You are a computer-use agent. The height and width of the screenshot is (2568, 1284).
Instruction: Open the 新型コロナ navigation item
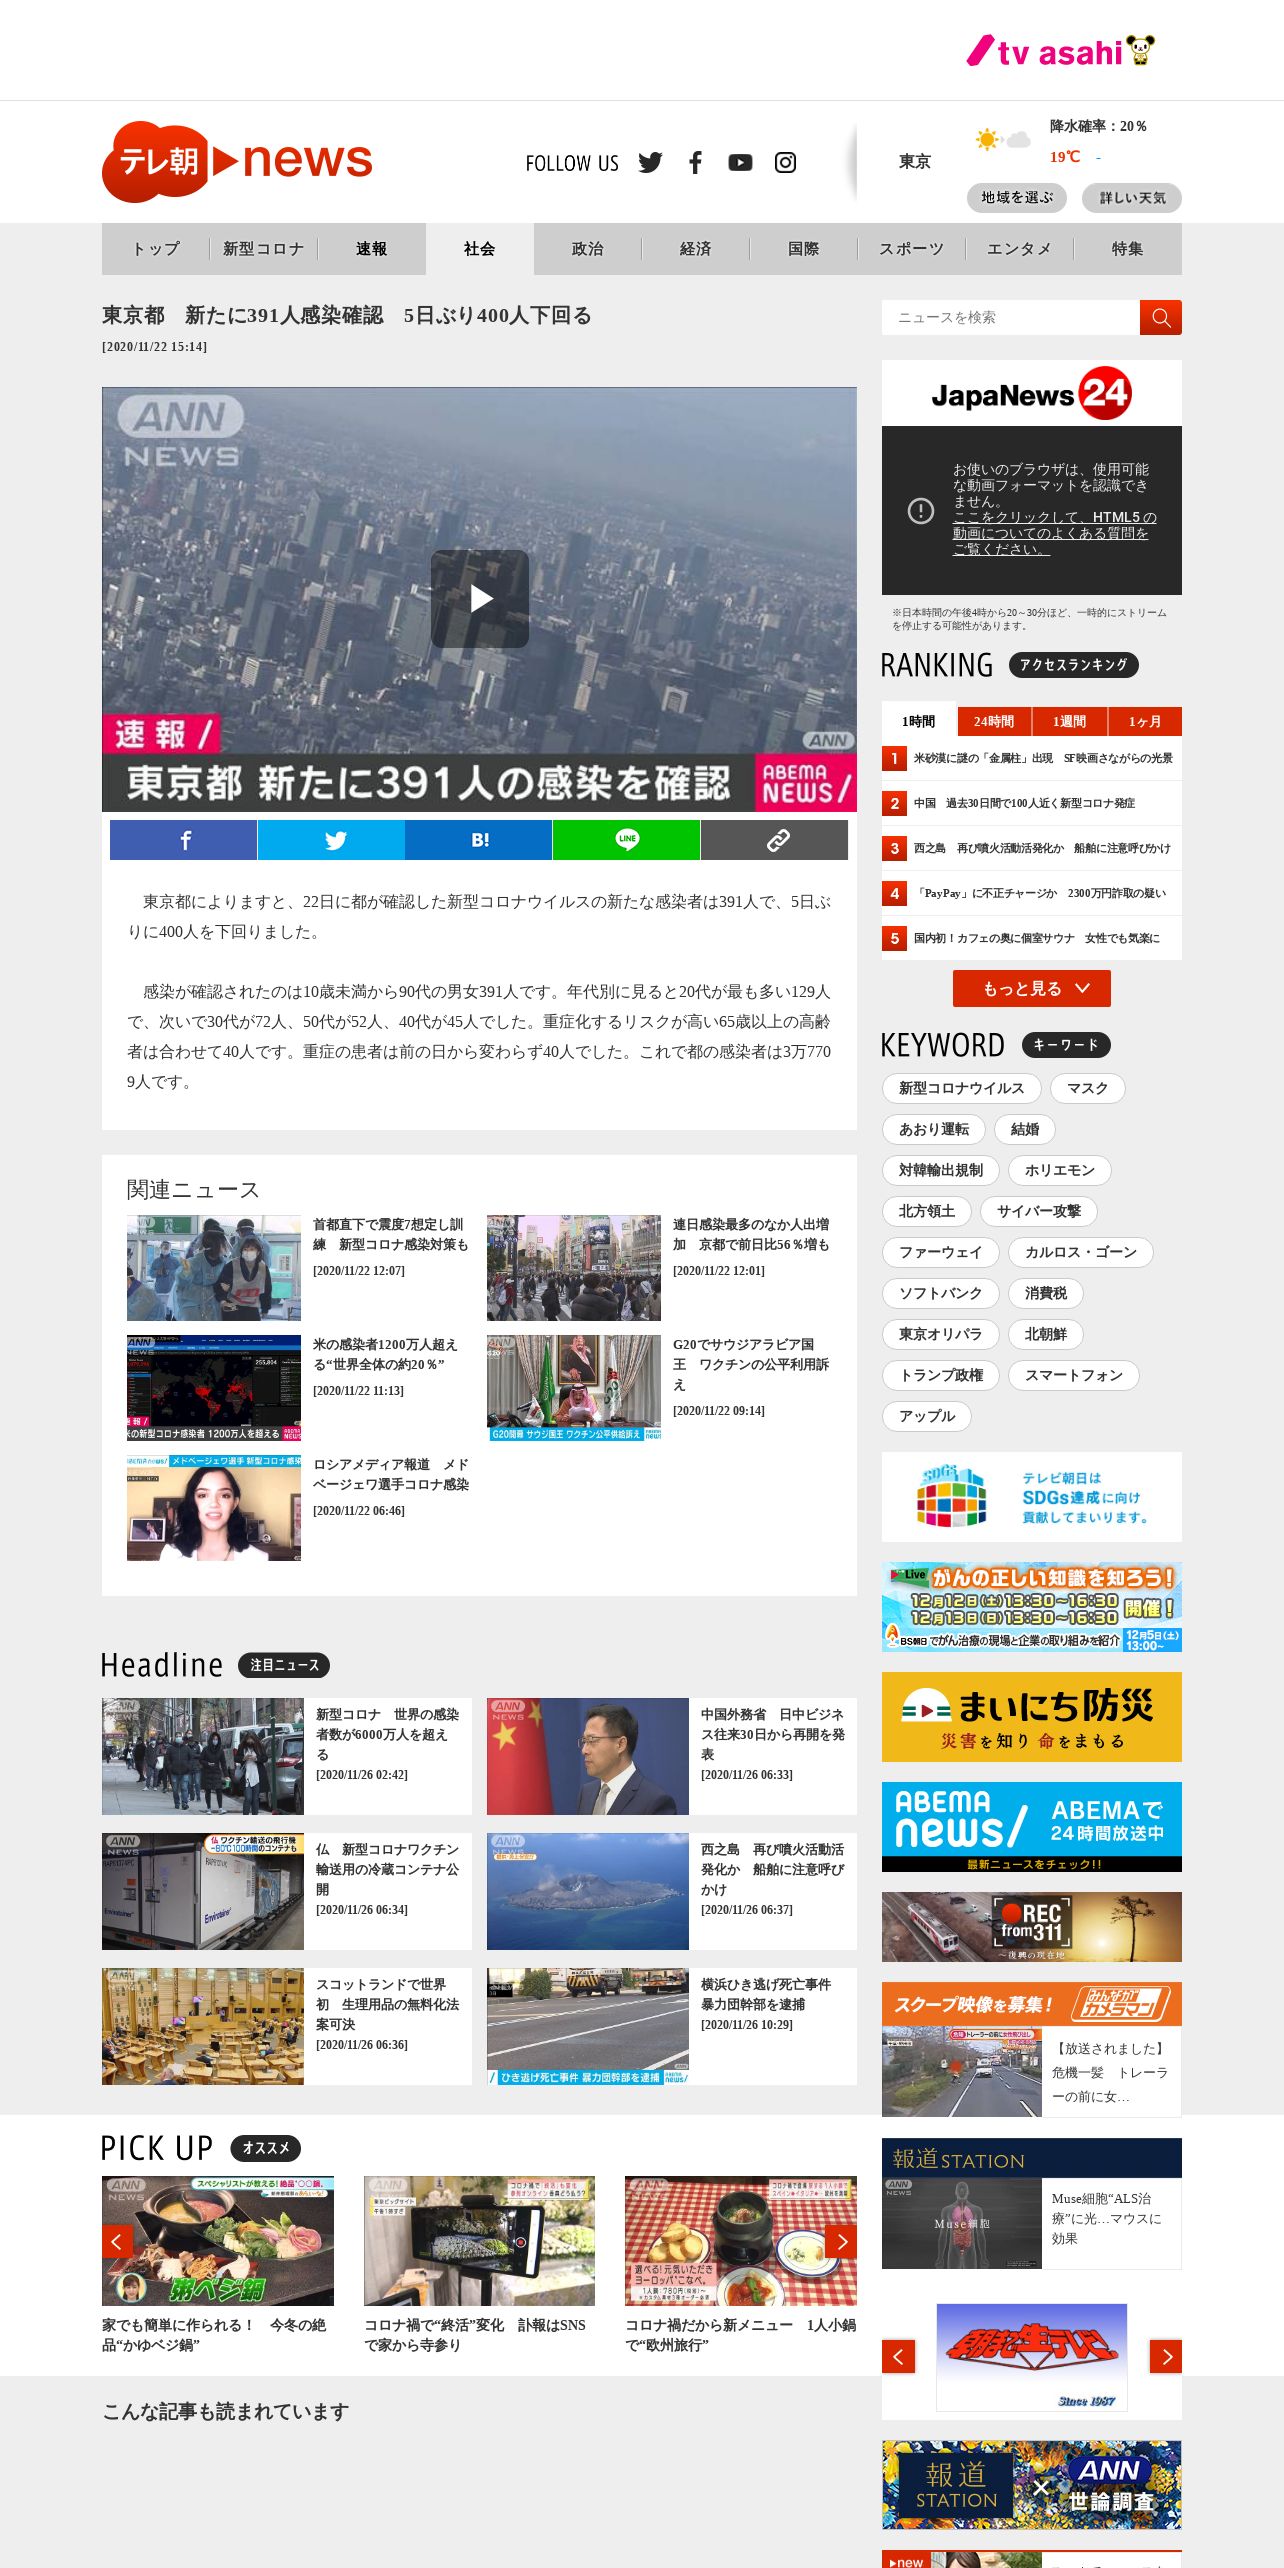264,249
